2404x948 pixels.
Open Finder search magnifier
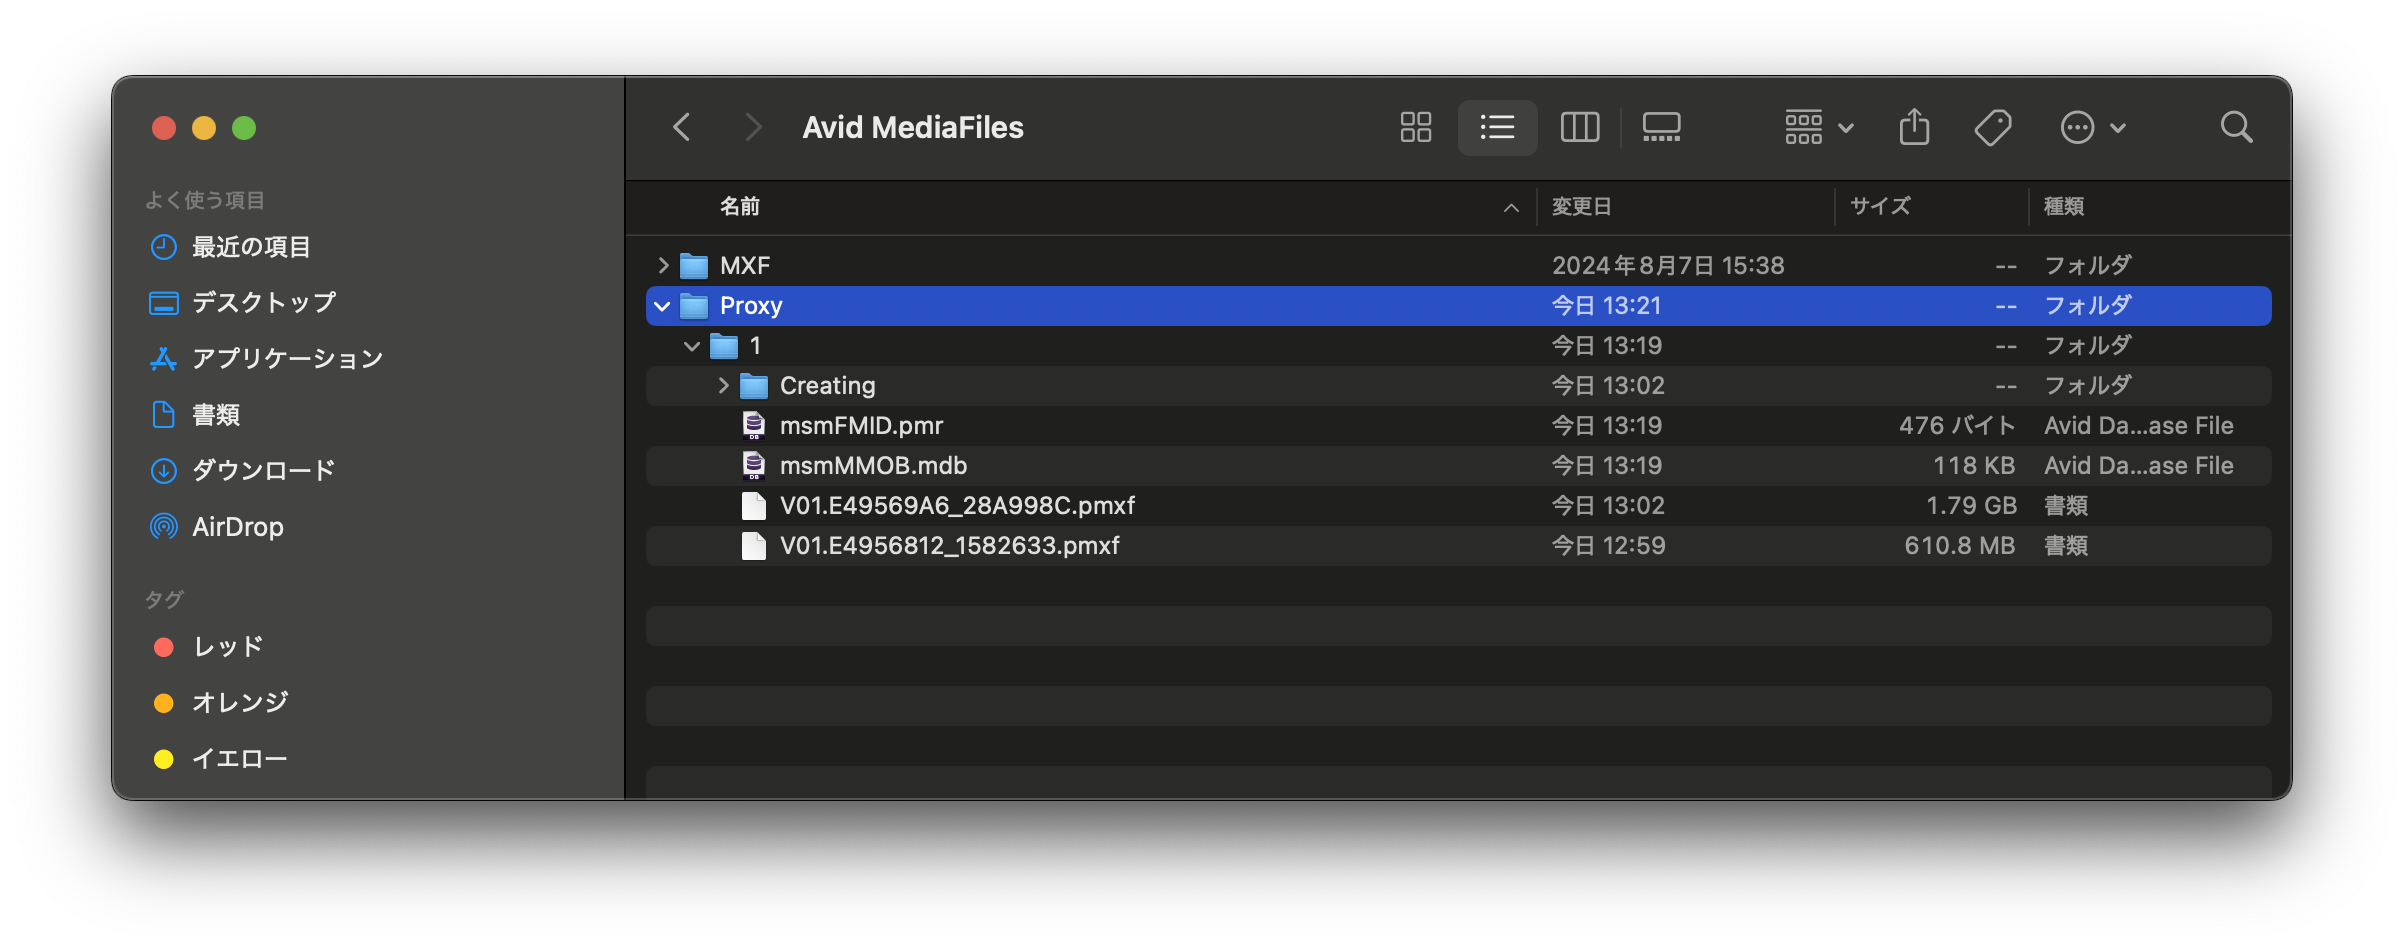coord(2236,127)
